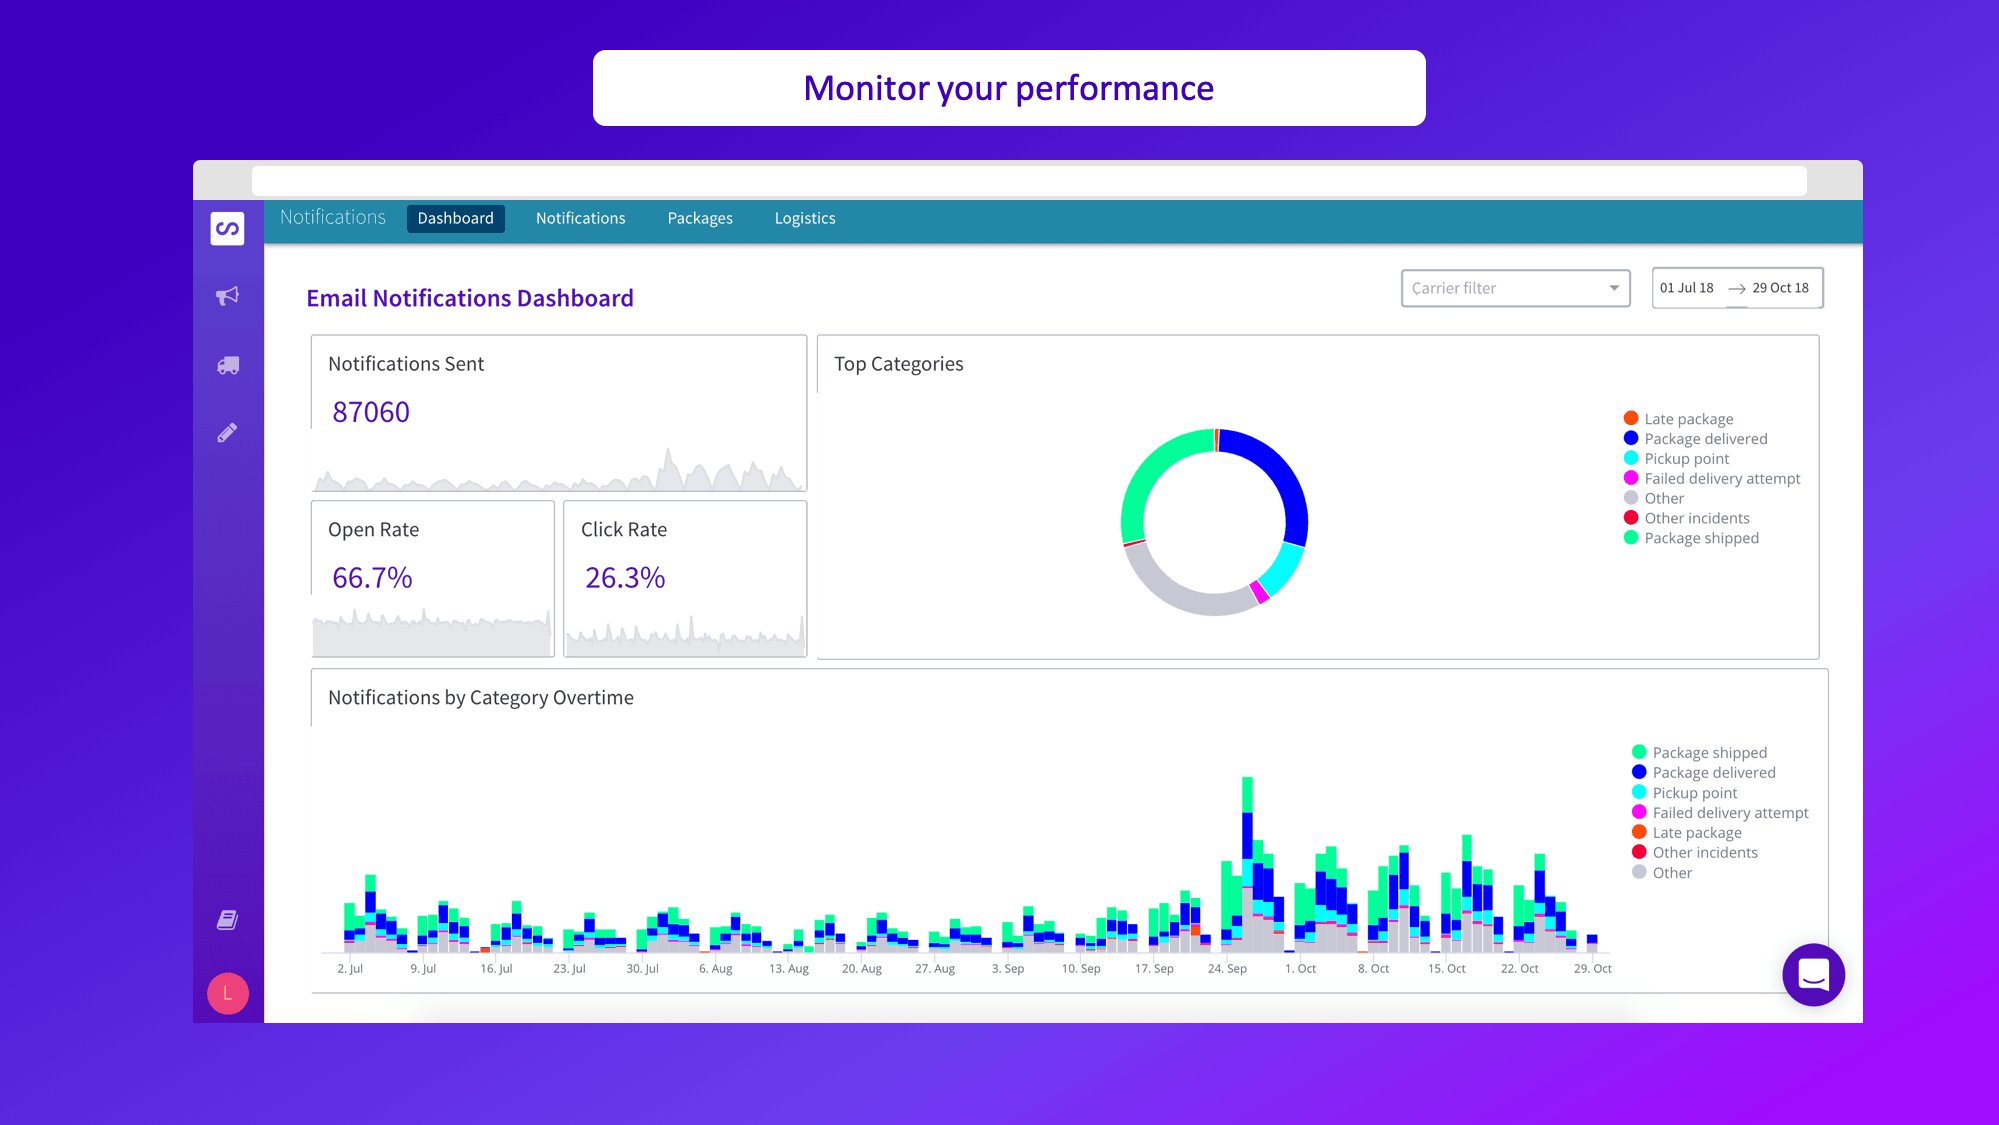The image size is (1999, 1125).
Task: Switch to the Notifications tab
Action: (x=579, y=217)
